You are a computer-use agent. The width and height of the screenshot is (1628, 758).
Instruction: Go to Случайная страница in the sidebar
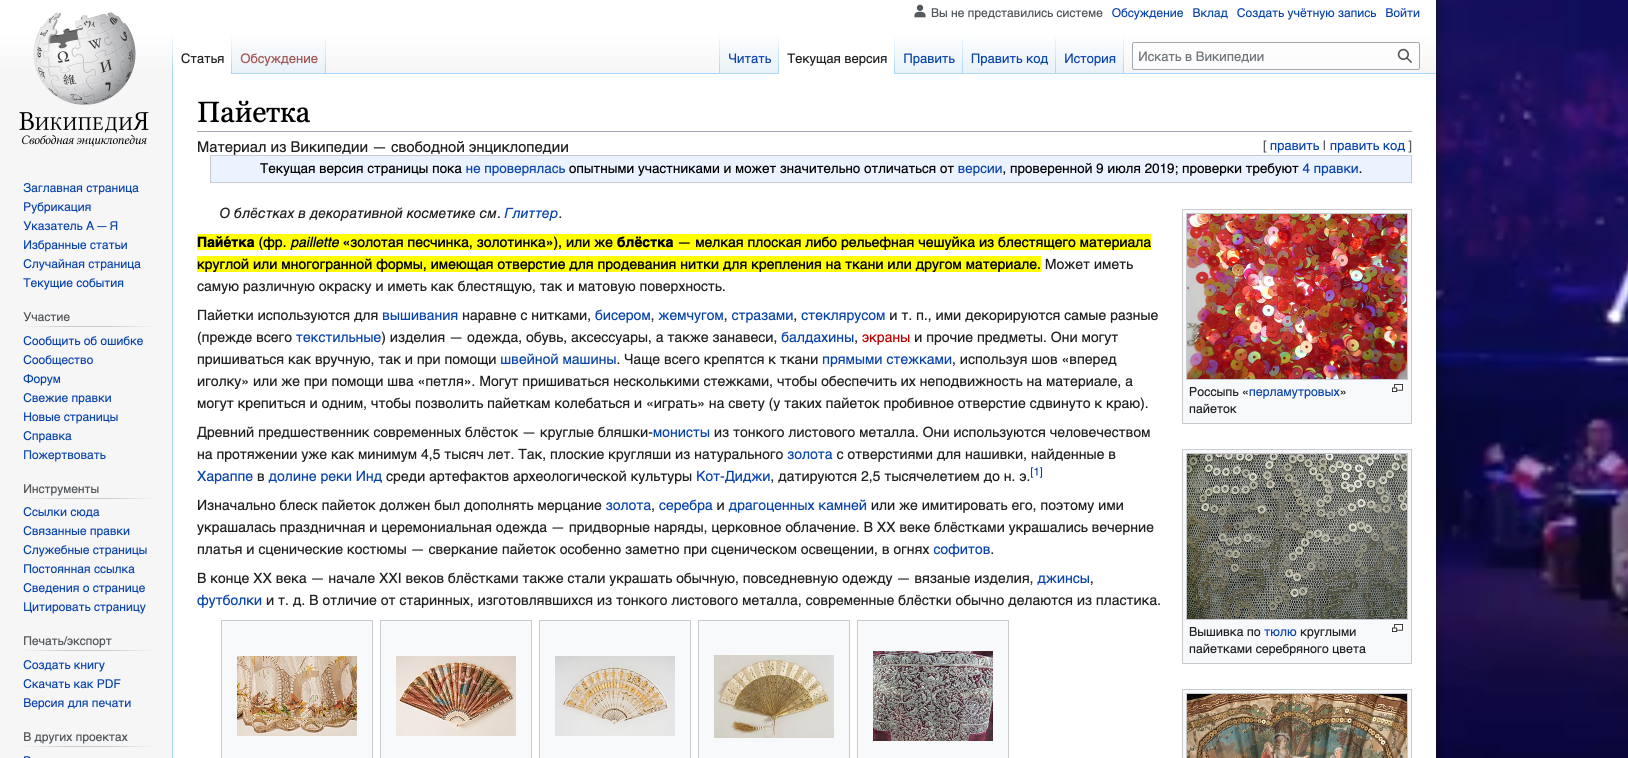click(82, 264)
